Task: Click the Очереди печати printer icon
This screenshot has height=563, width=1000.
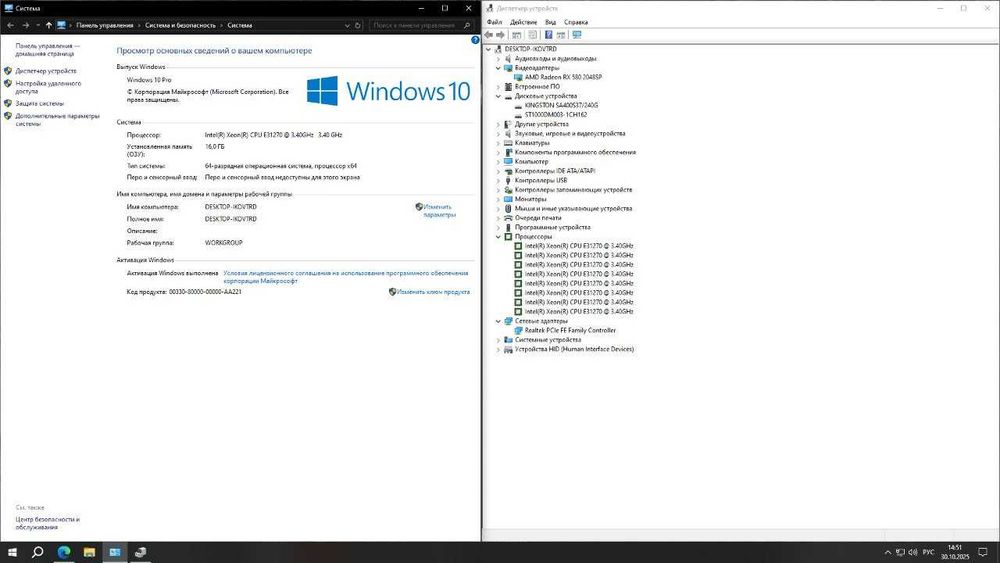Action: (x=508, y=218)
